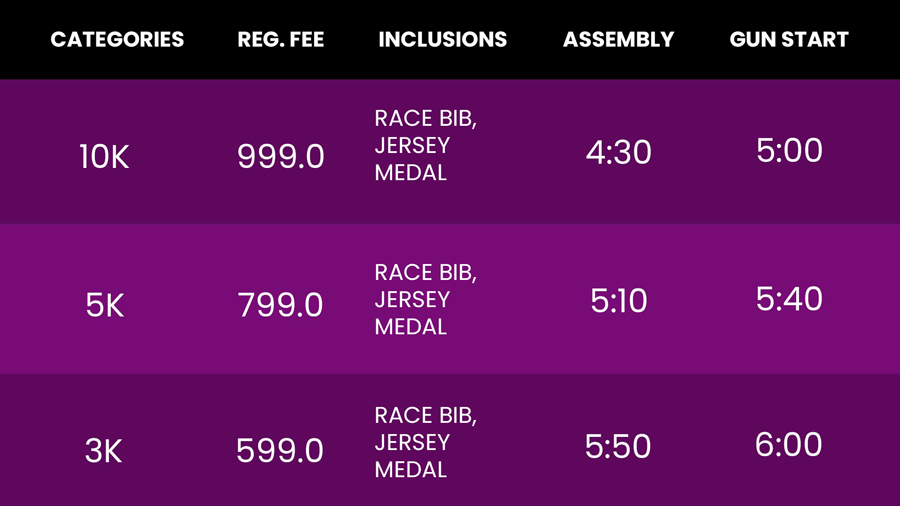Select the 5K category cell
The height and width of the screenshot is (506, 900).
(x=104, y=305)
